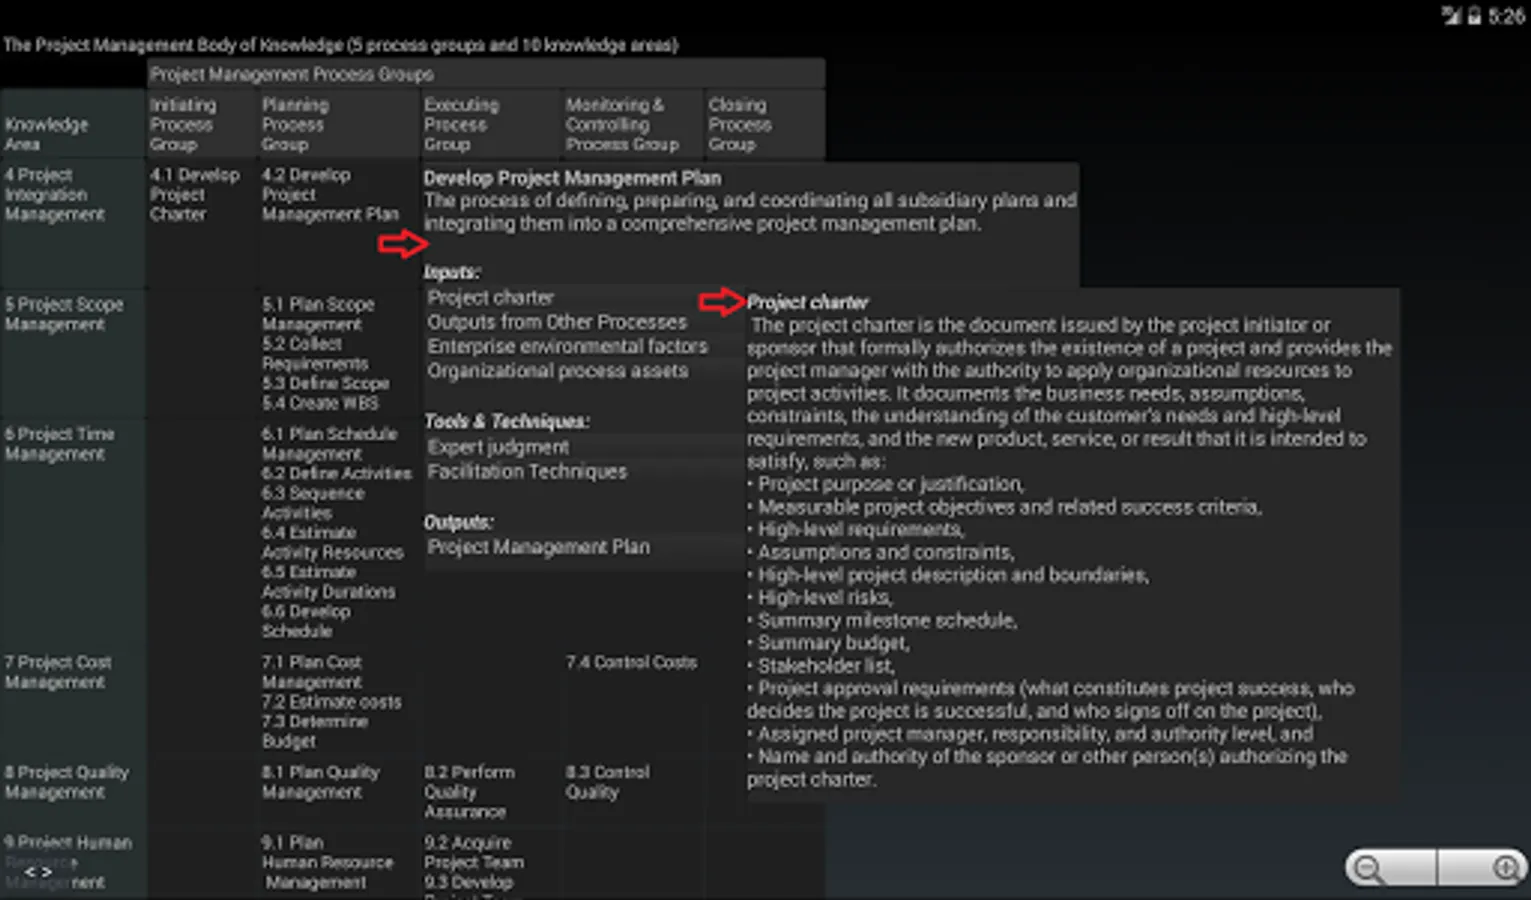This screenshot has width=1531, height=900.
Task: Tap the battery icon in status bar
Action: pyautogui.click(x=1474, y=16)
